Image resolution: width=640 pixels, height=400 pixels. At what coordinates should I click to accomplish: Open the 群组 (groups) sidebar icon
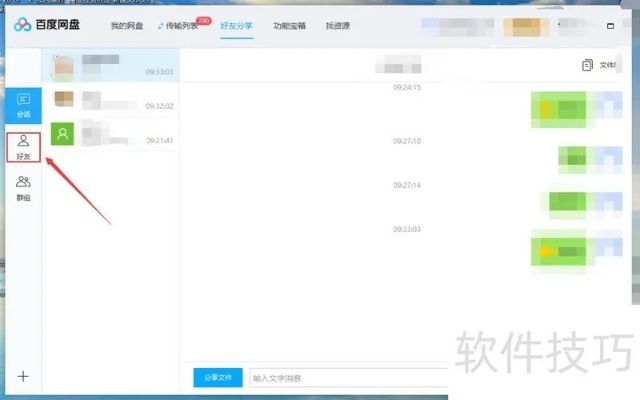point(23,187)
